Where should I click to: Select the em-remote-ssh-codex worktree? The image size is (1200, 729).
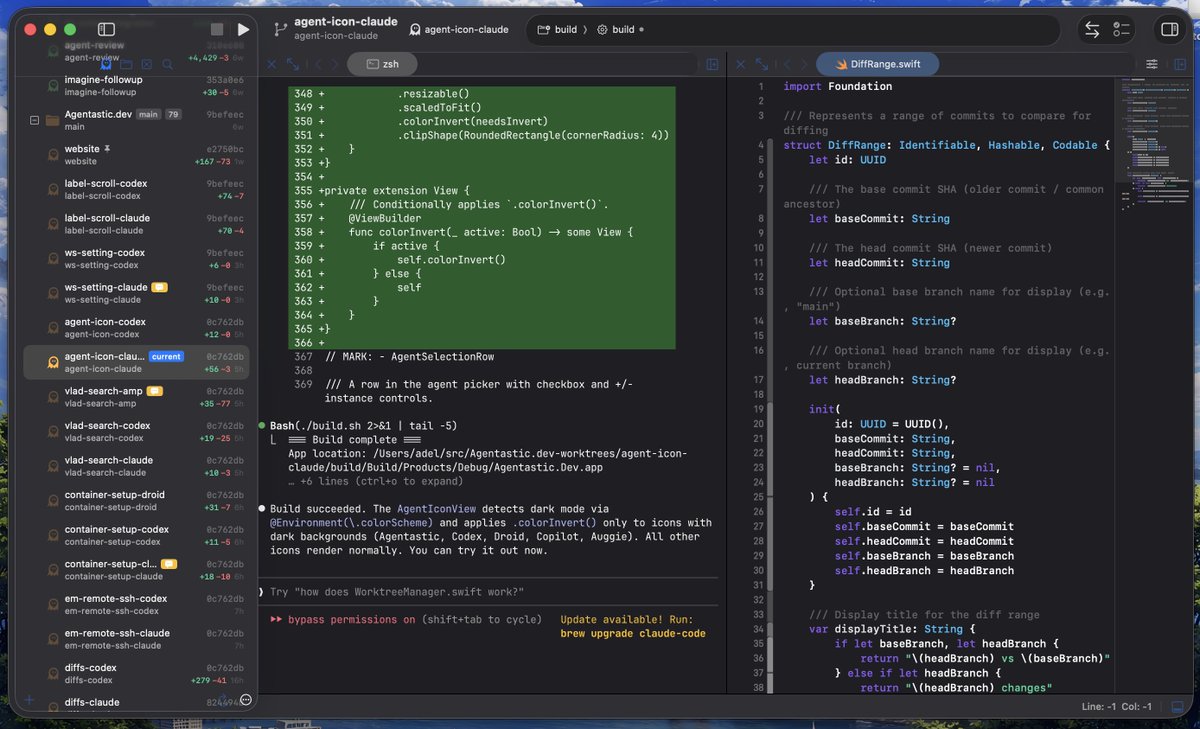pos(136,604)
